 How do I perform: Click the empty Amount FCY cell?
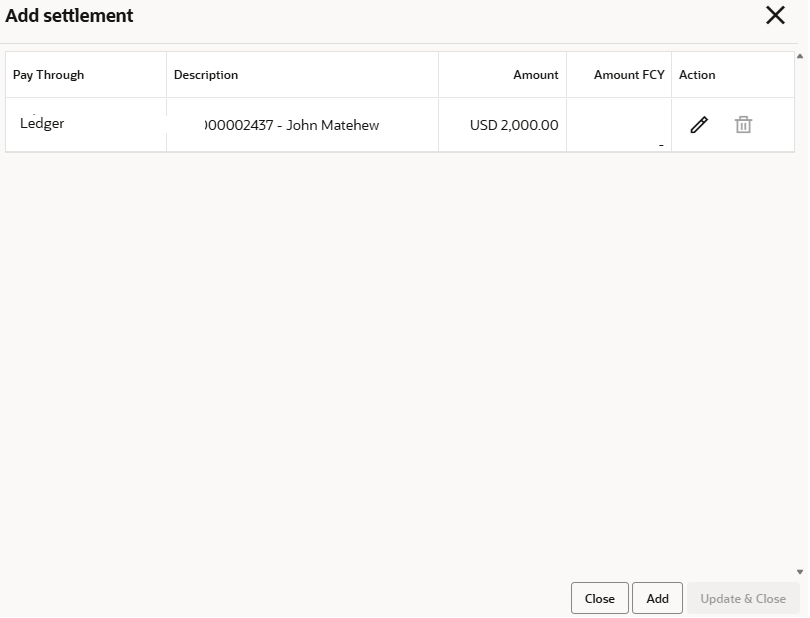[620, 125]
